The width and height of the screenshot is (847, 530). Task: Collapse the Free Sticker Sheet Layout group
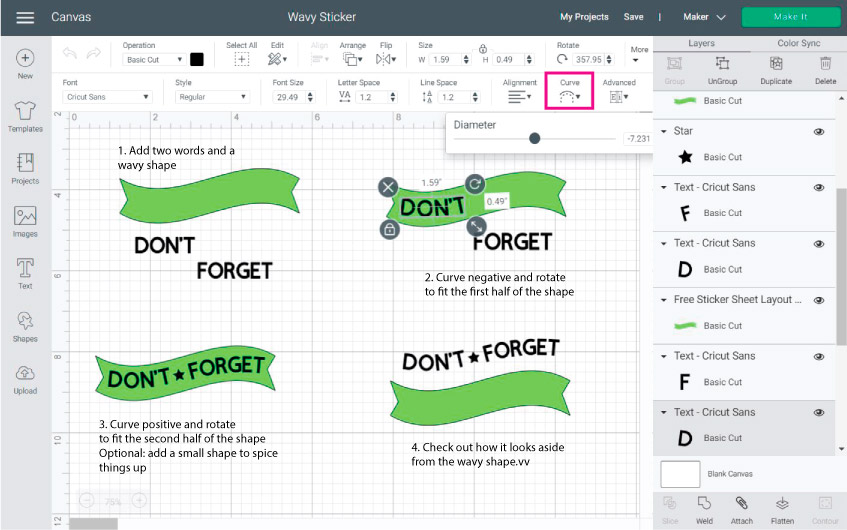[664, 300]
